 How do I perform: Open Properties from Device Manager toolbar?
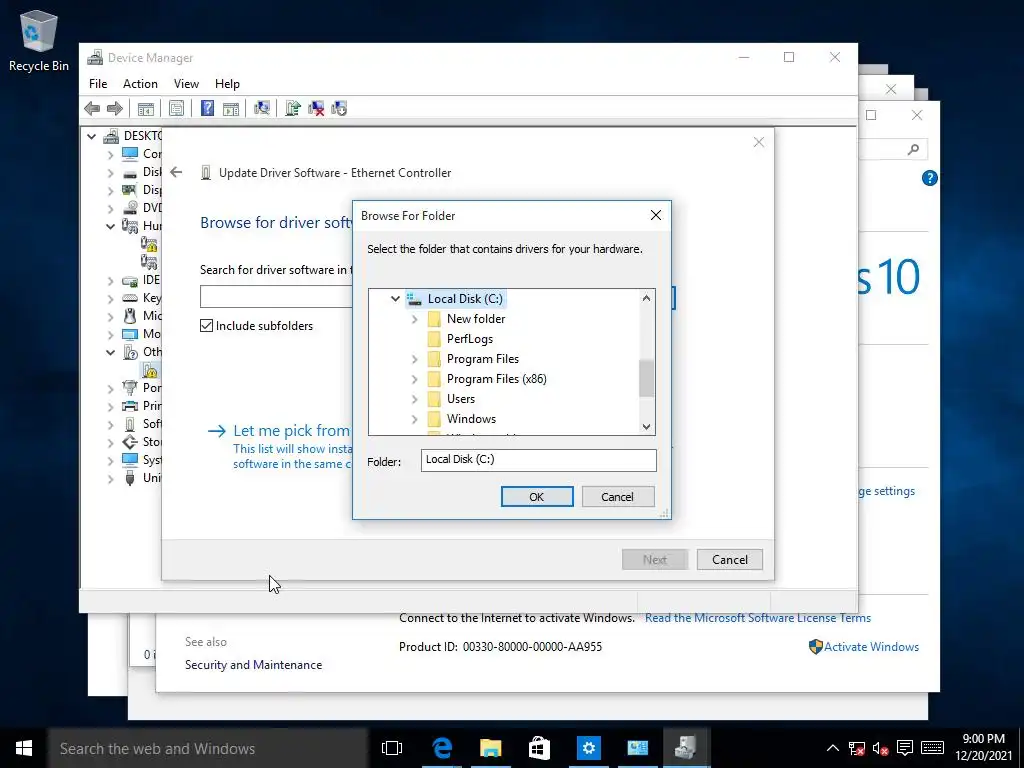point(176,108)
